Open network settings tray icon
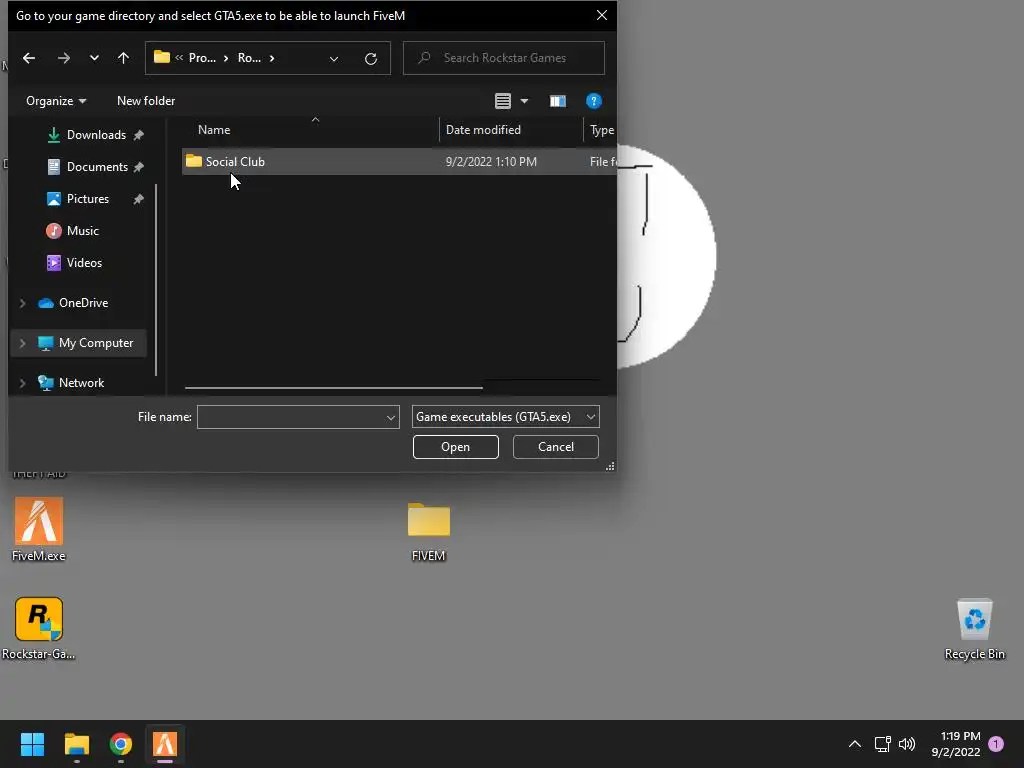Screen dimensions: 1024x768 click(x=882, y=744)
